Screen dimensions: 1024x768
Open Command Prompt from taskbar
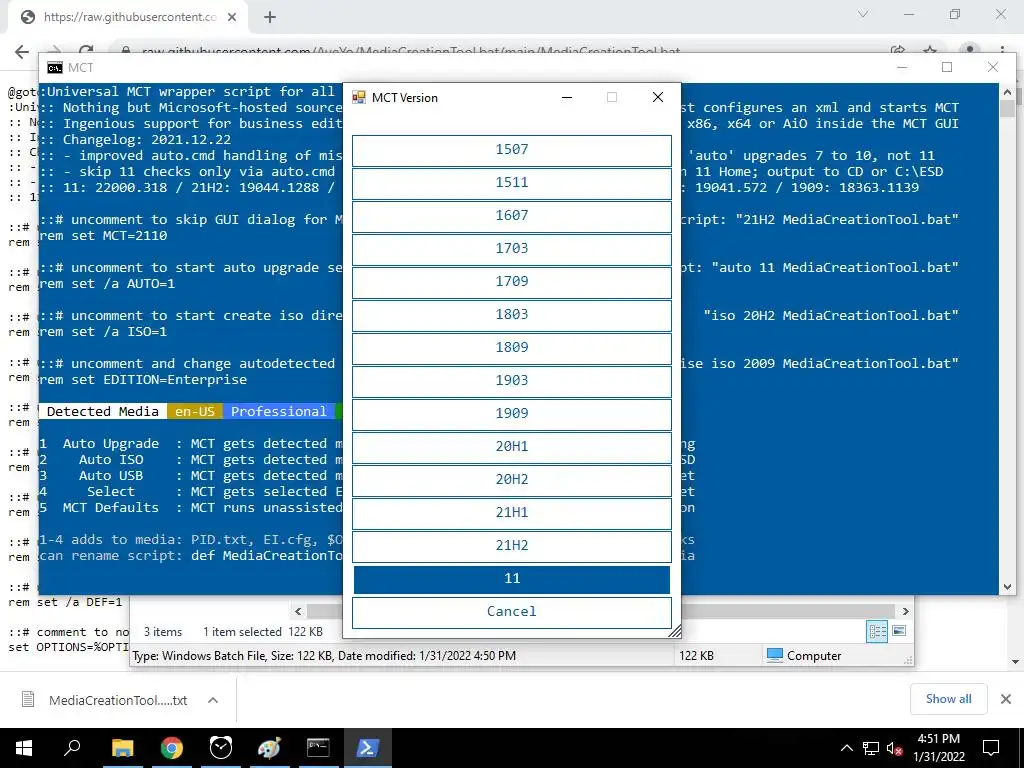click(x=318, y=748)
